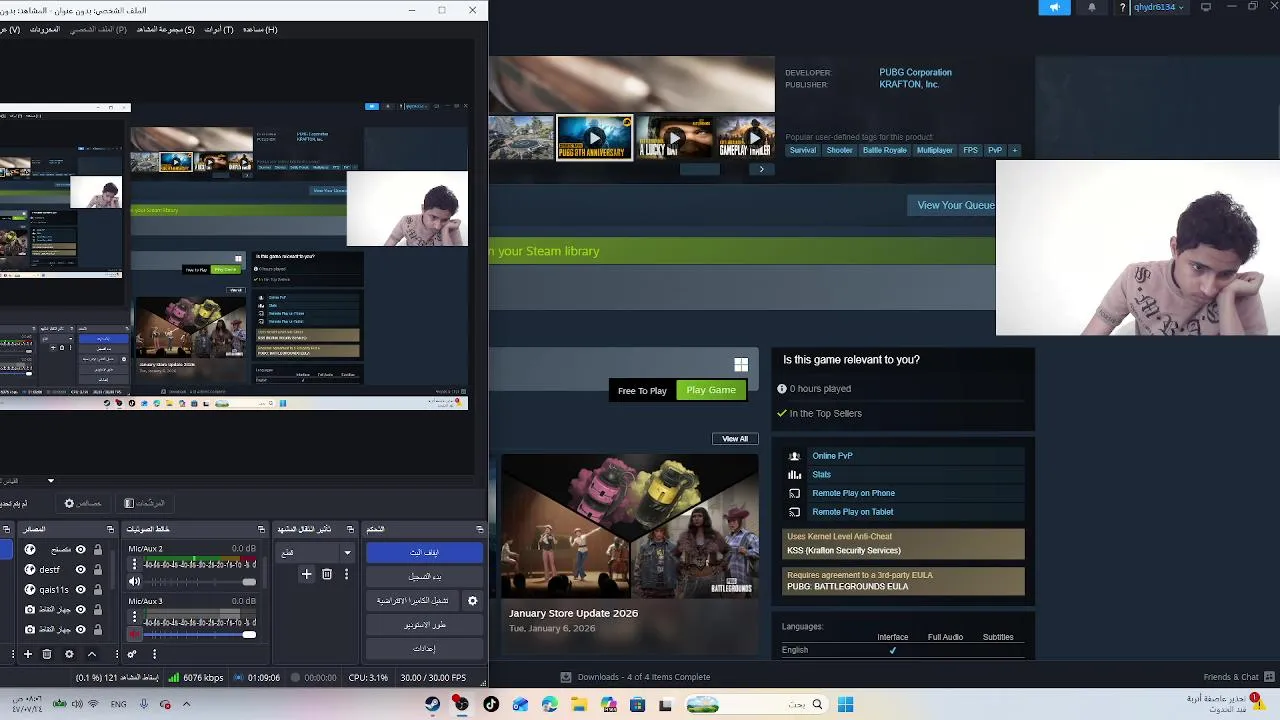Click Steam announcements megaphone icon

point(1054,7)
